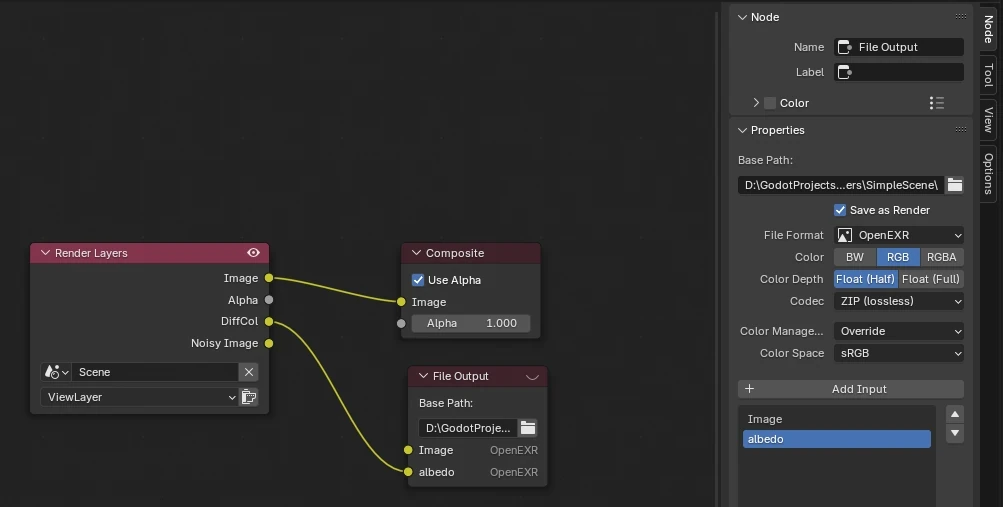The image size is (1003, 507).
Task: Collapse the File Output node
Action: (x=423, y=376)
